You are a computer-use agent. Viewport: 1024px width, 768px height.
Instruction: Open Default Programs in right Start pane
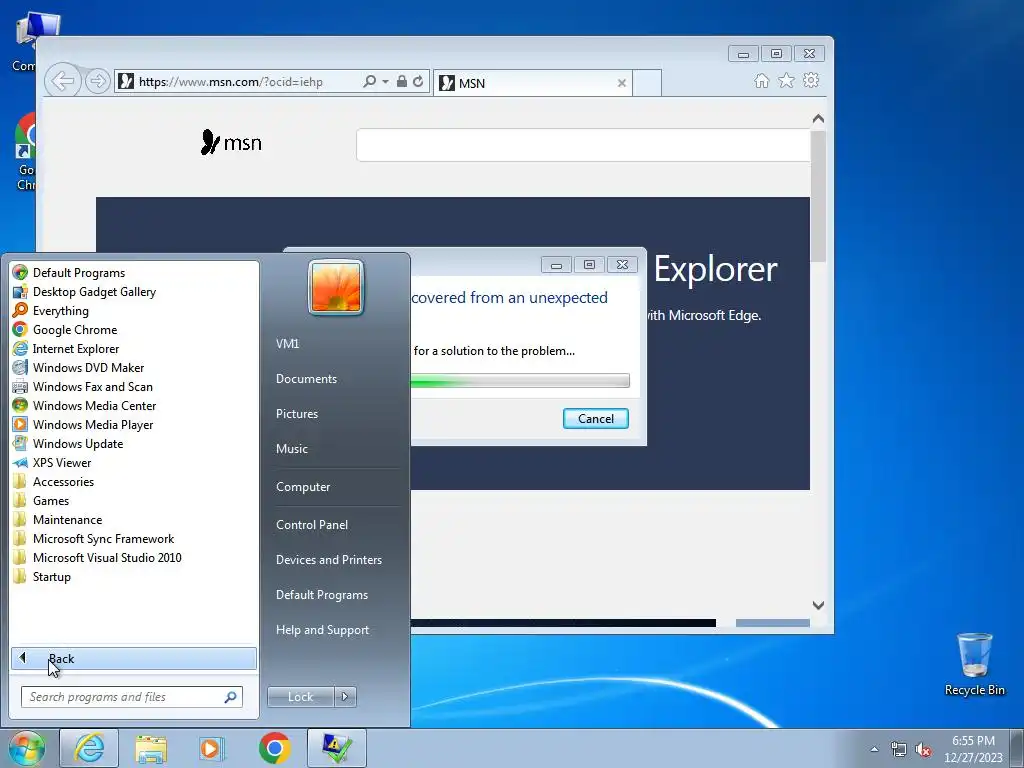[x=321, y=594]
